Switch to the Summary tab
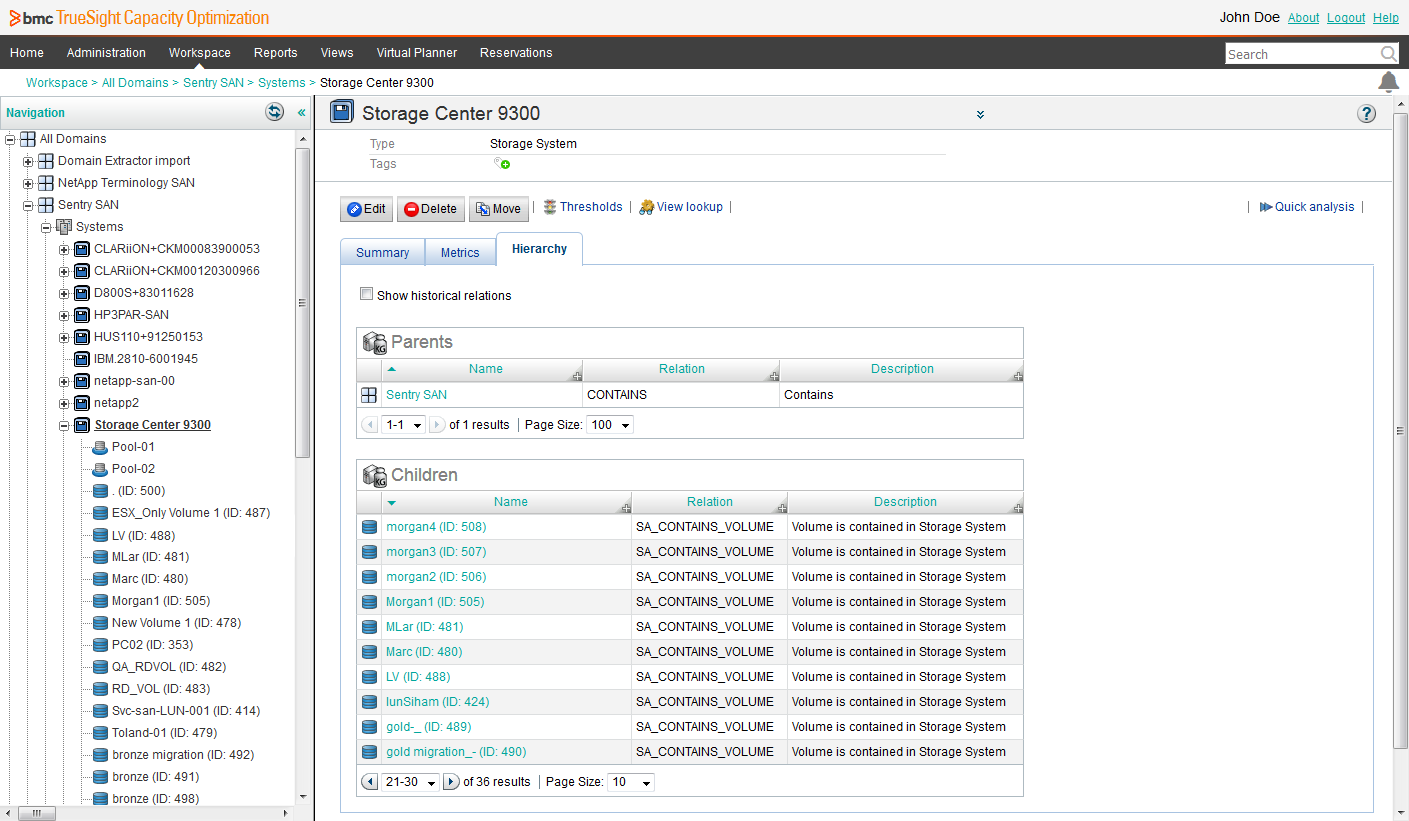 click(383, 253)
